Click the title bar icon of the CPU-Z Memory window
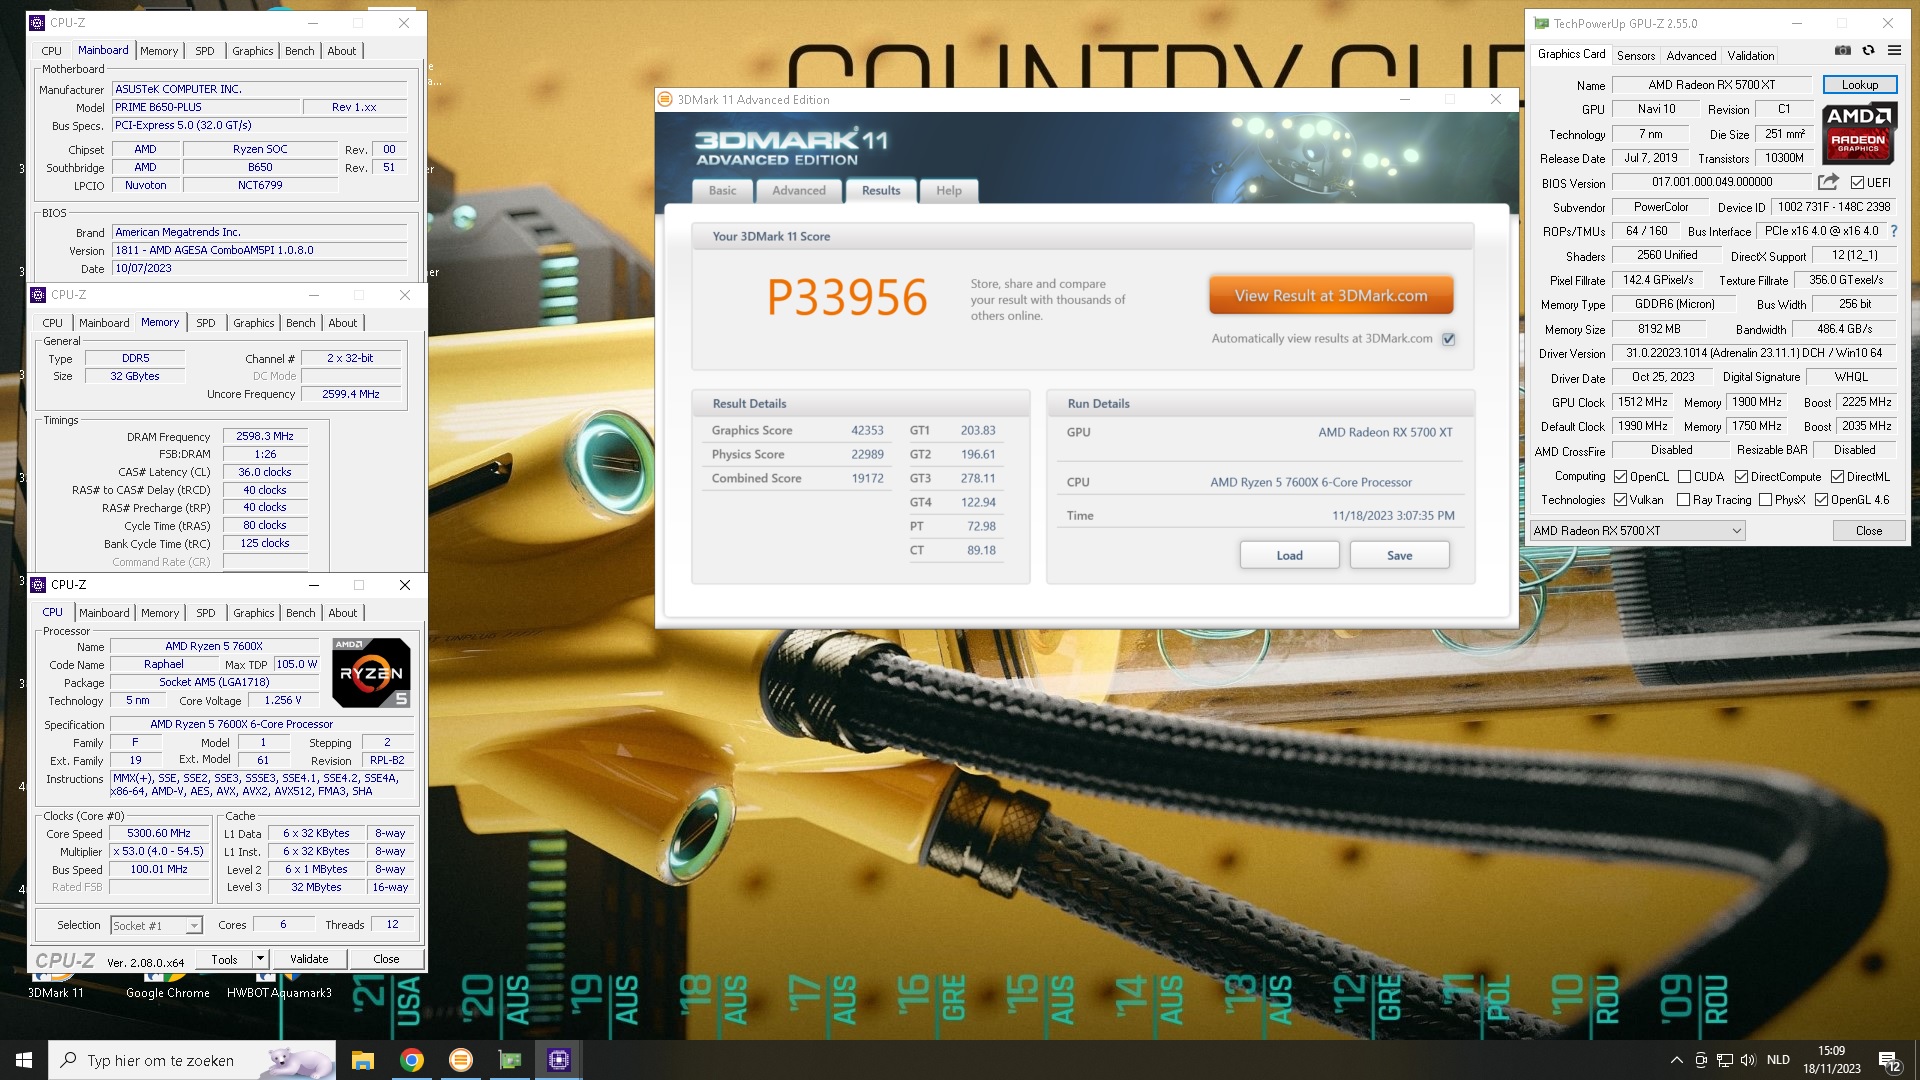1920x1080 pixels. (x=38, y=295)
